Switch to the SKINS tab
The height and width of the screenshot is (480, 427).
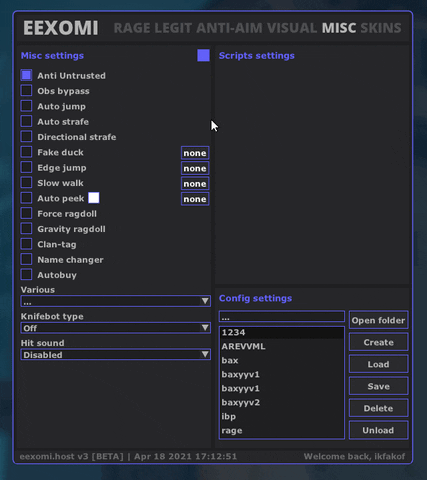coord(381,28)
